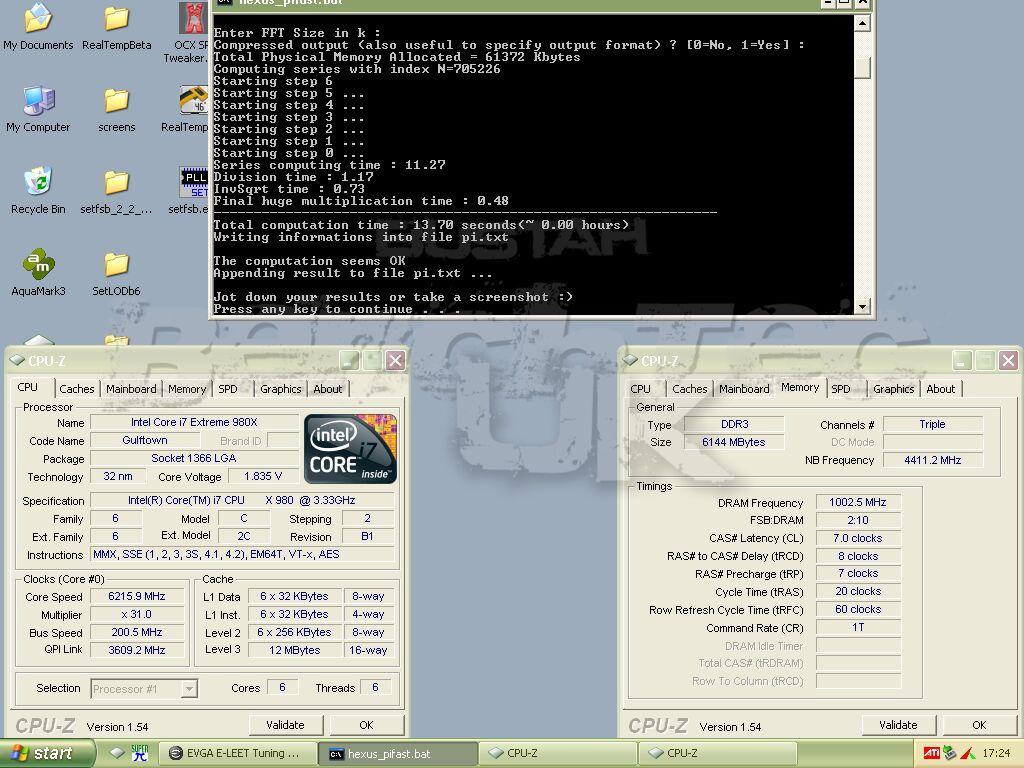Click the console scrollbar thumb
The height and width of the screenshot is (768, 1024).
[862, 68]
